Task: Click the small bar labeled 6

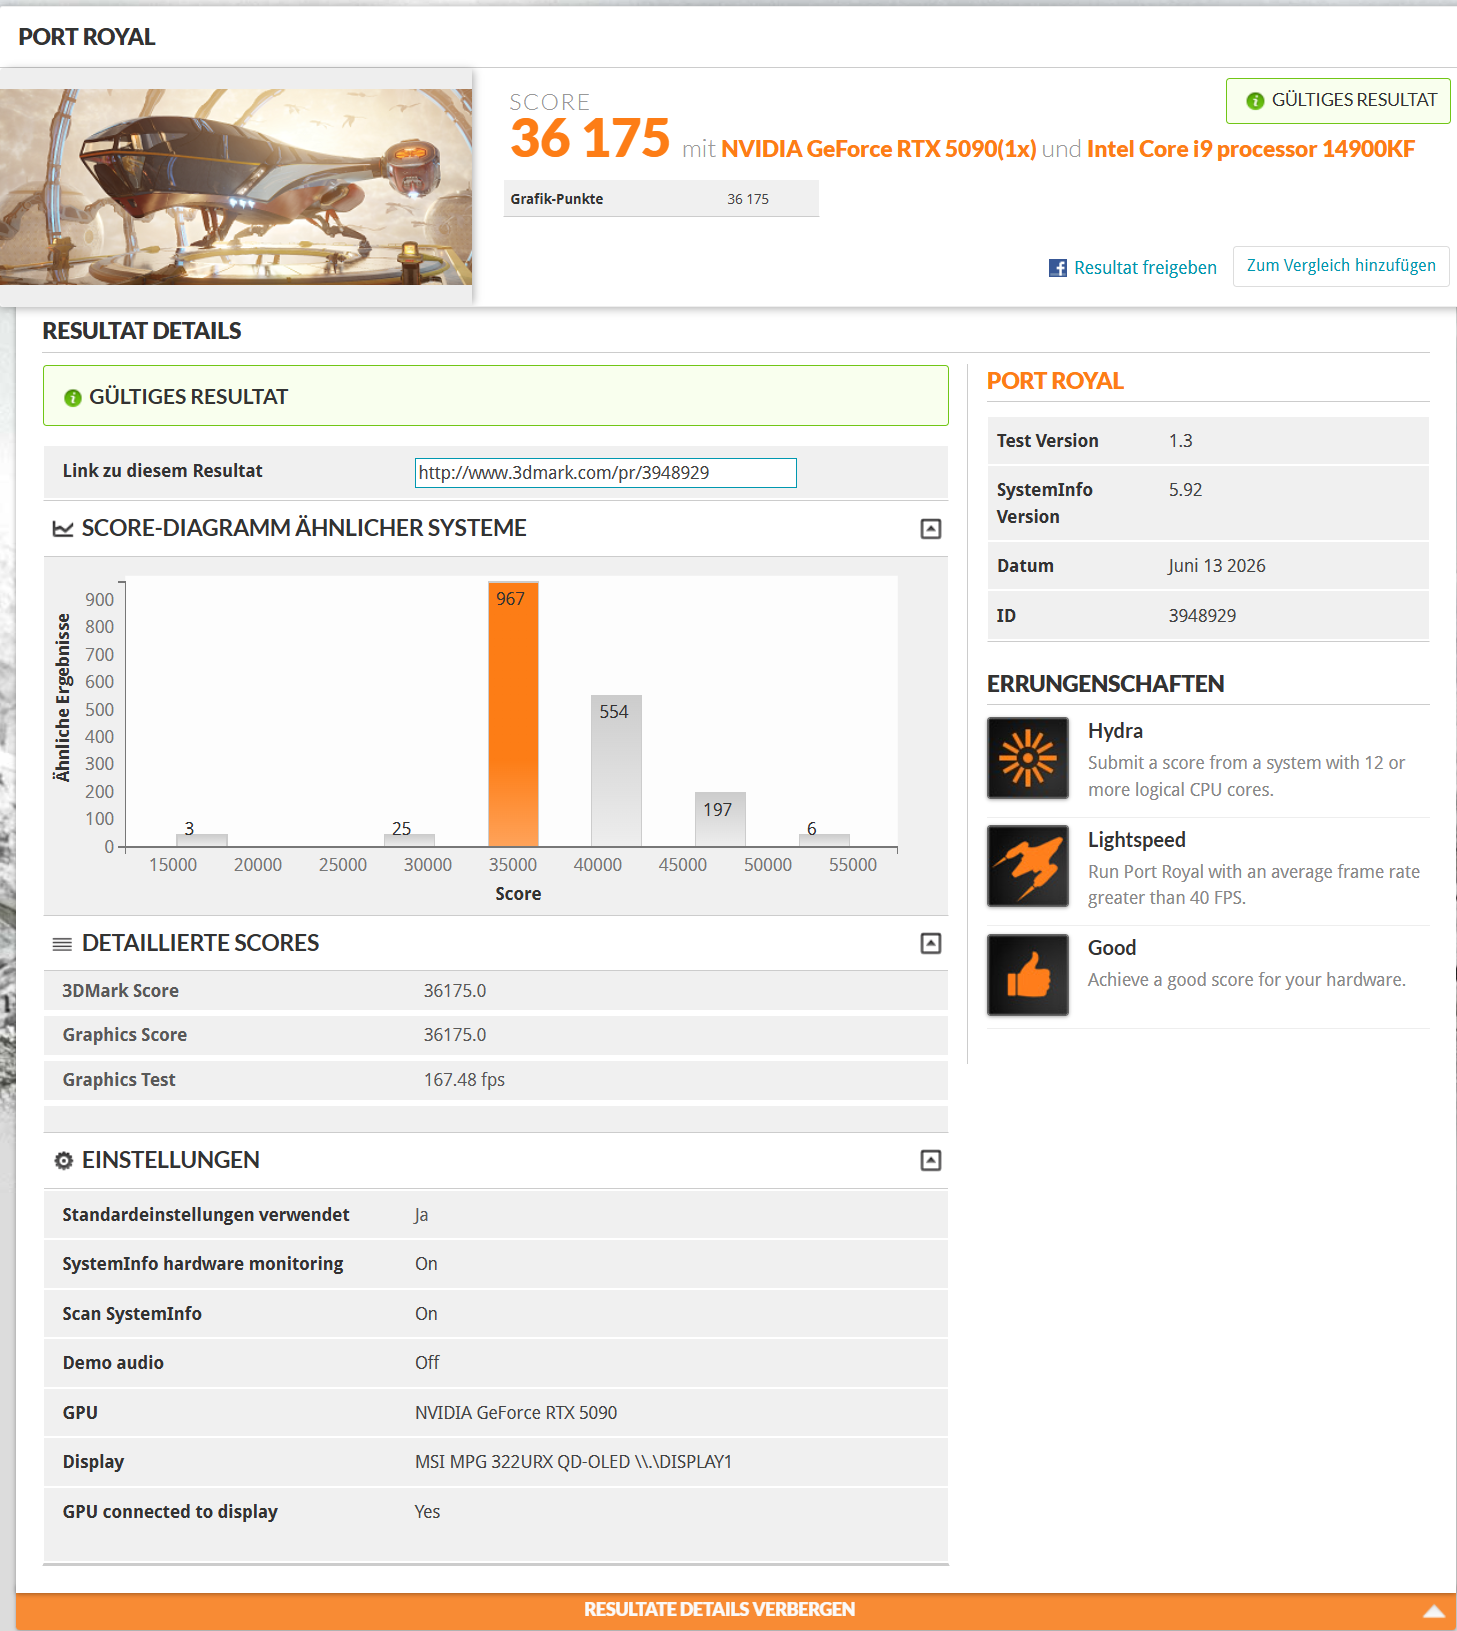Action: pyautogui.click(x=824, y=840)
